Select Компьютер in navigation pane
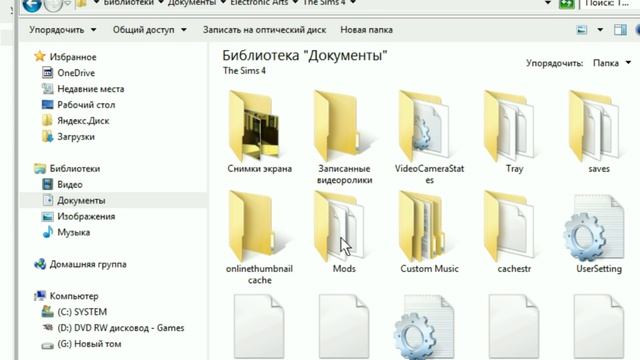The width and height of the screenshot is (640, 360). pos(74,296)
